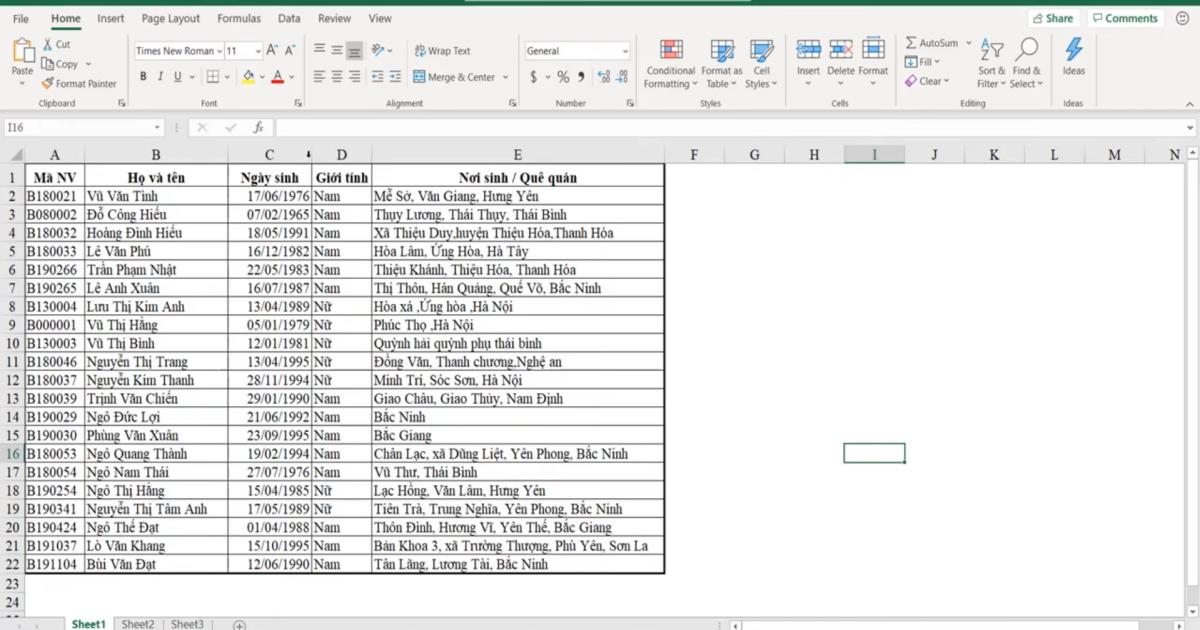Toggle bold formatting
The height and width of the screenshot is (630, 1200).
143,75
